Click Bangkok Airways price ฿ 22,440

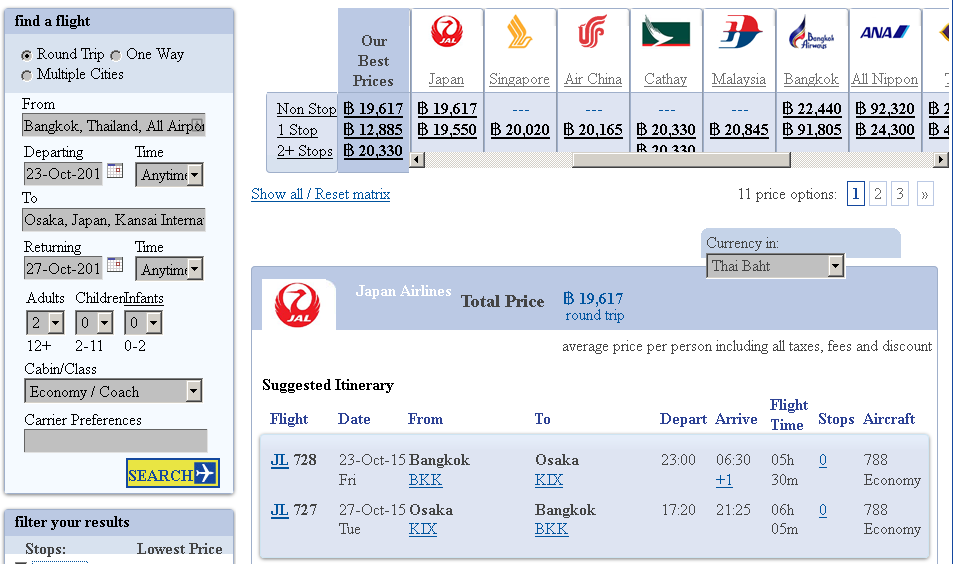click(x=812, y=109)
